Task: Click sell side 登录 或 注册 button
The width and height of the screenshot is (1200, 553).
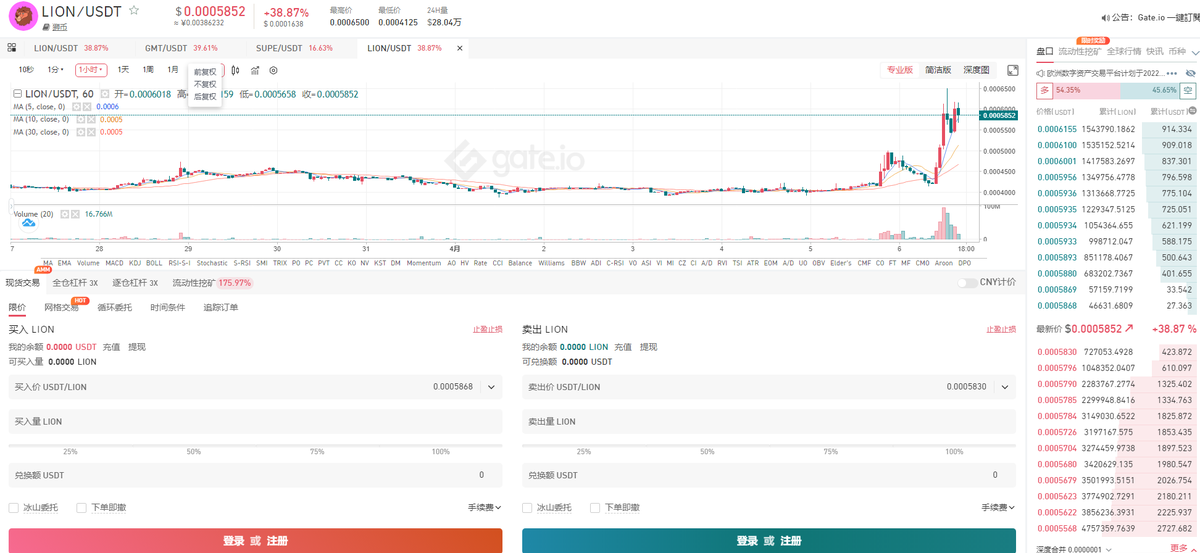Action: 769,541
